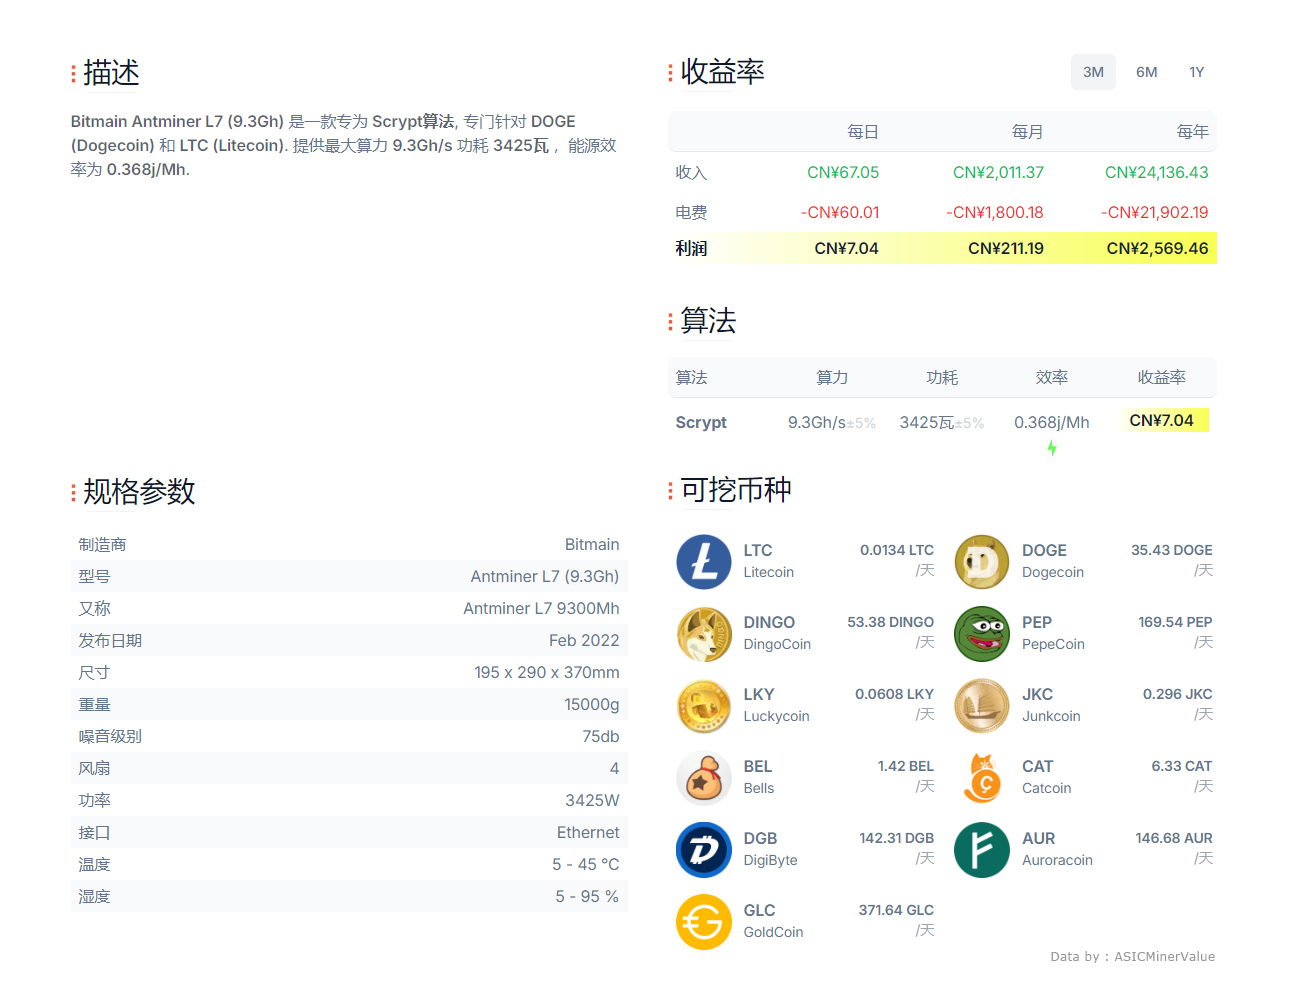Click the 371.64 GLC daily yield

(x=896, y=910)
